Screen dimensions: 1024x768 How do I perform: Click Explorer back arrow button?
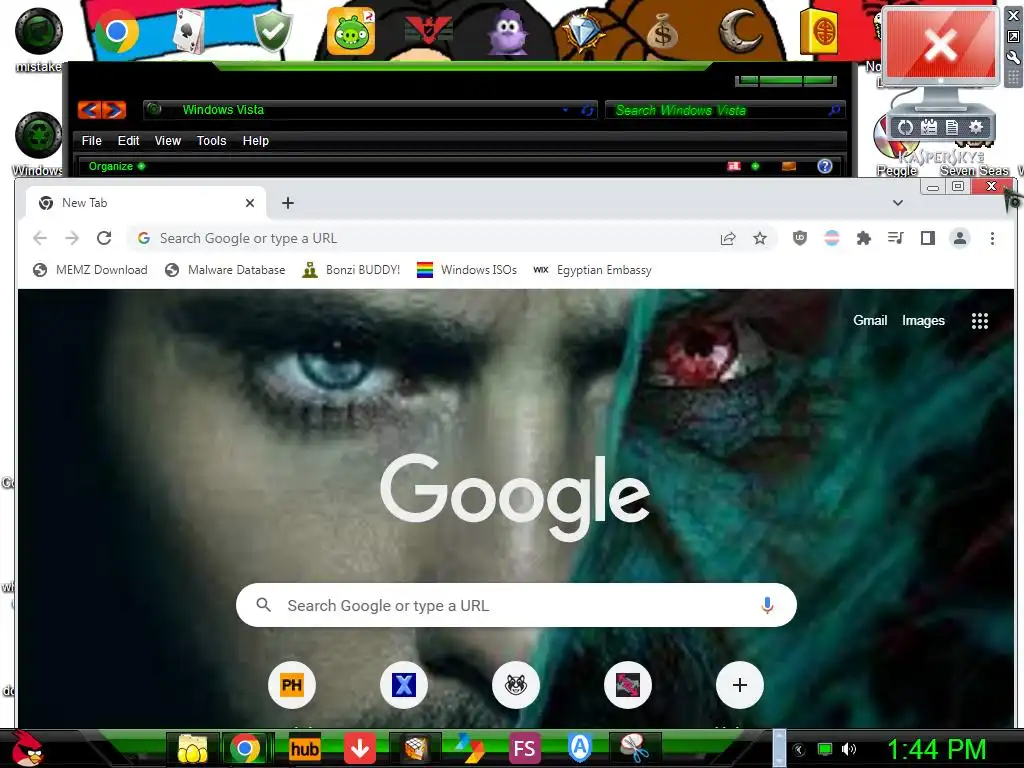tap(89, 110)
